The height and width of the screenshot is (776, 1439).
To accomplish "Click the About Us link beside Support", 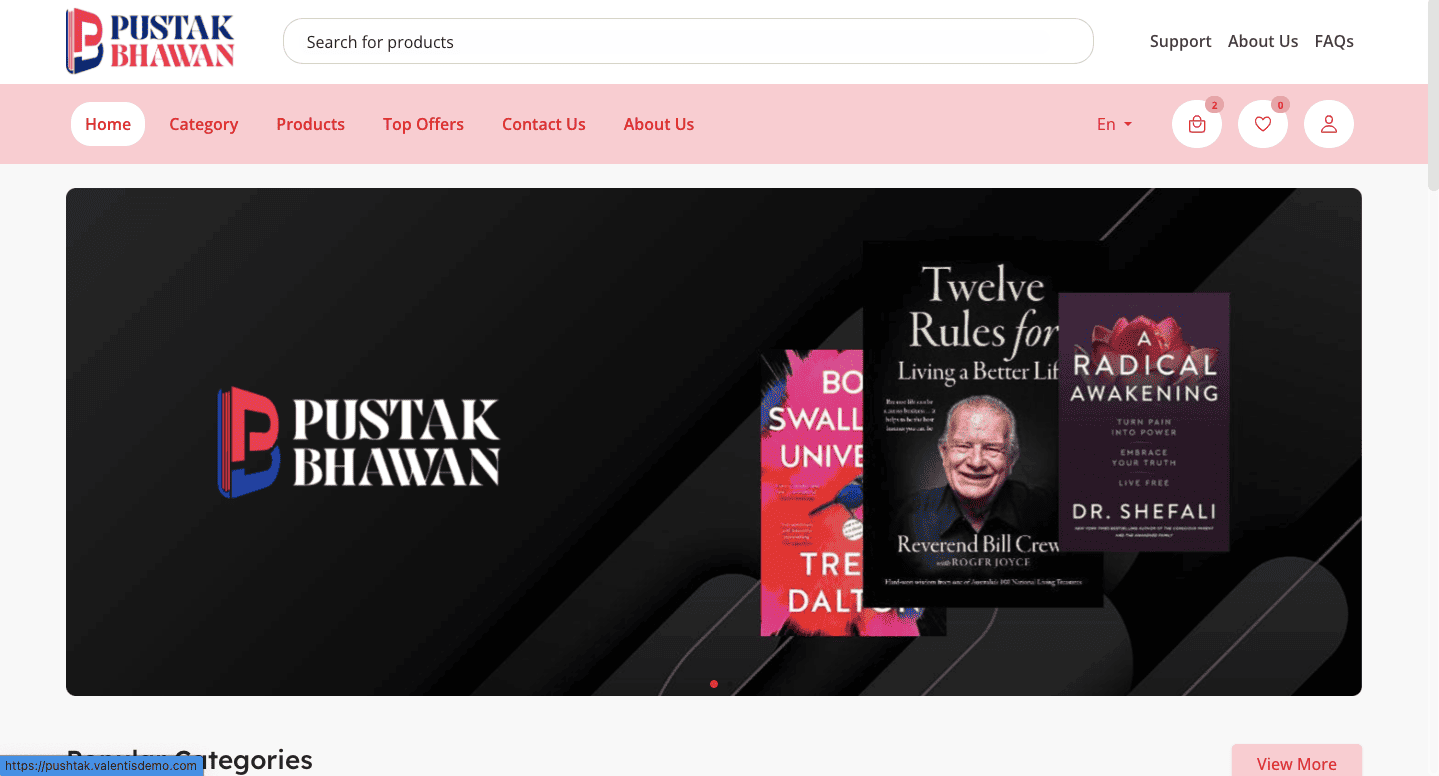I will pos(1262,41).
